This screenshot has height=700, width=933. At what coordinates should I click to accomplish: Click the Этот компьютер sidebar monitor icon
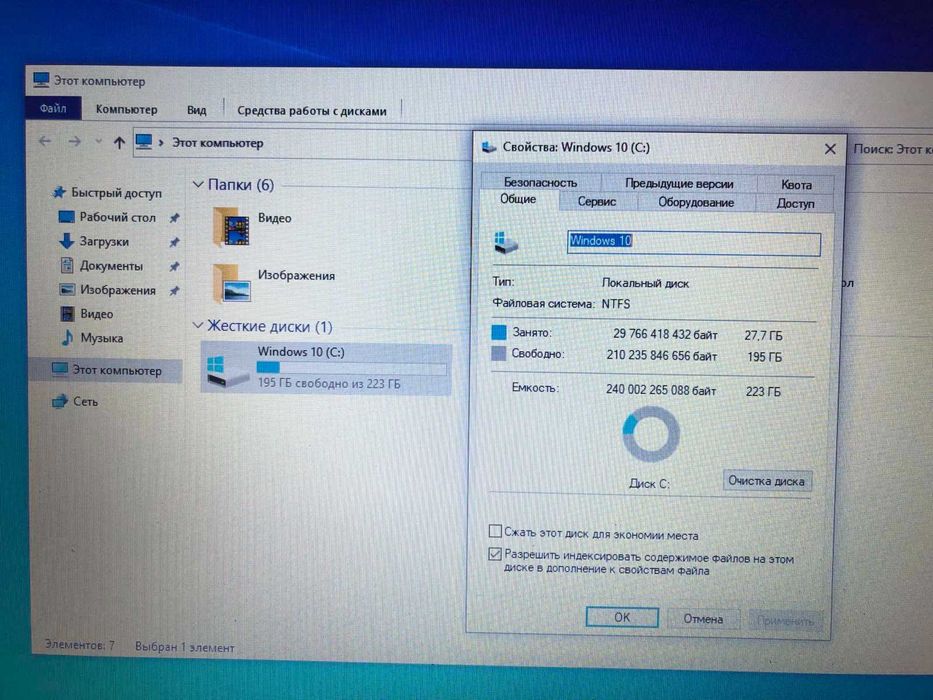60,369
